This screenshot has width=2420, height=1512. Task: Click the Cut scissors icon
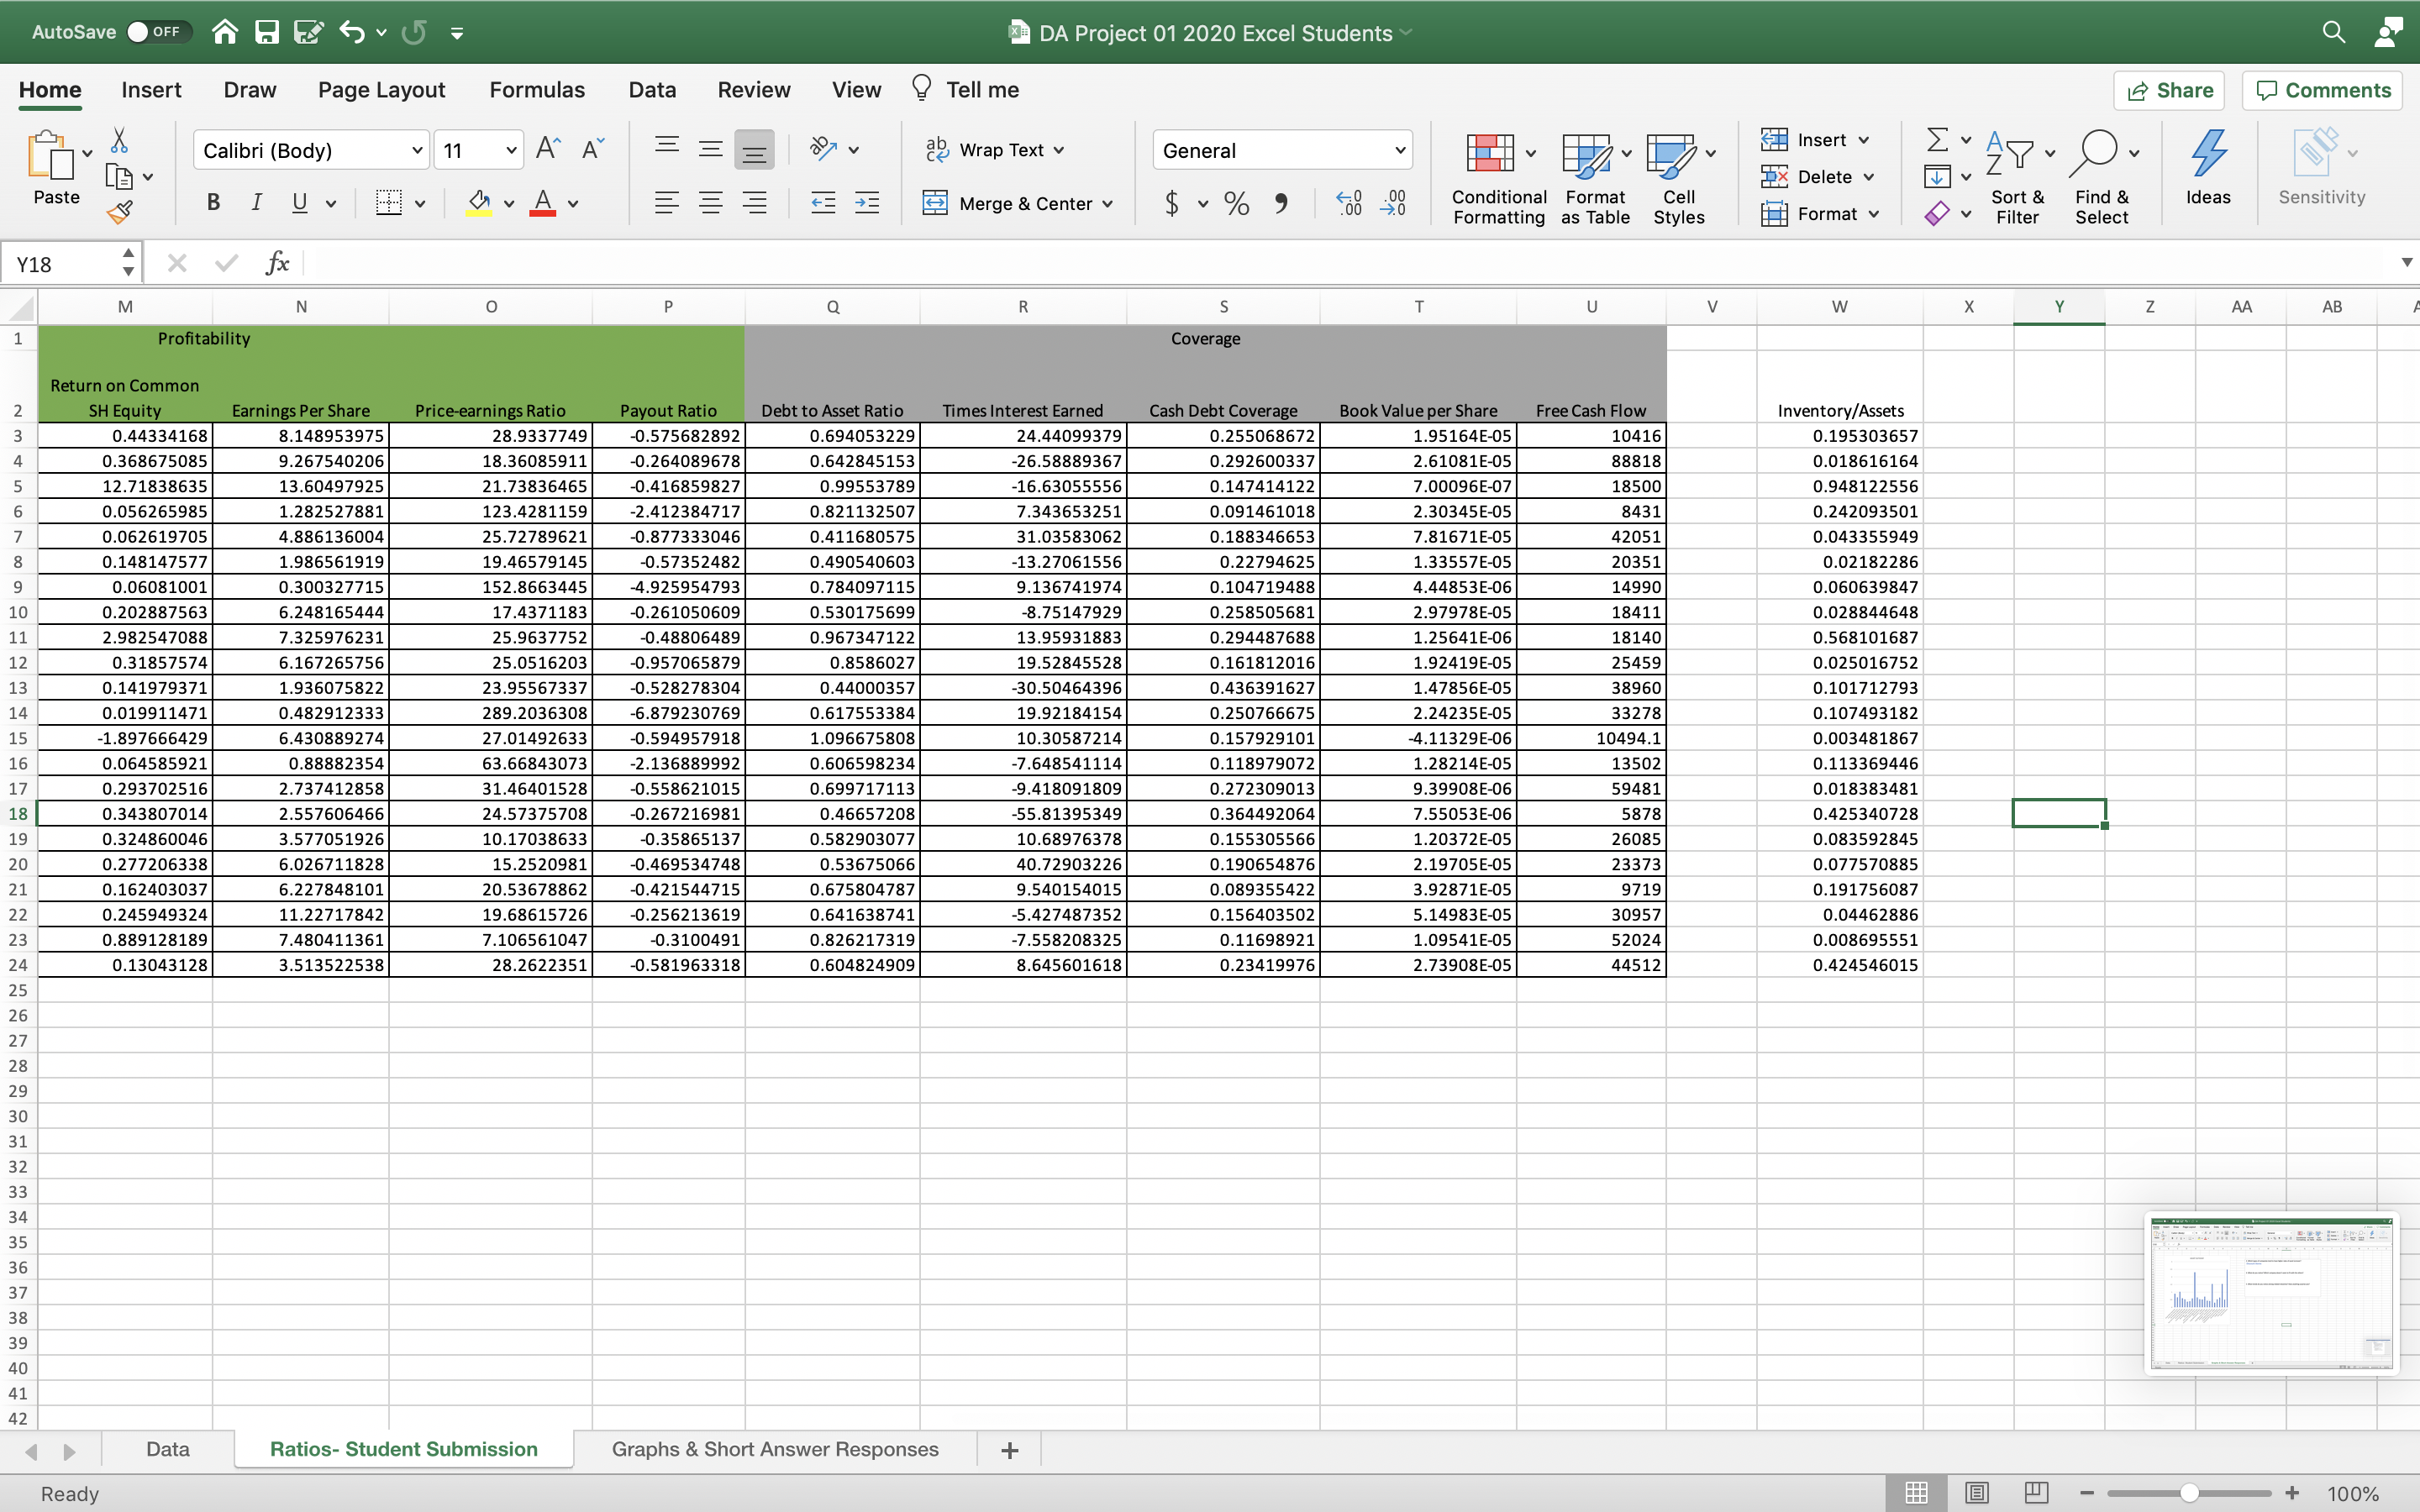coord(119,140)
